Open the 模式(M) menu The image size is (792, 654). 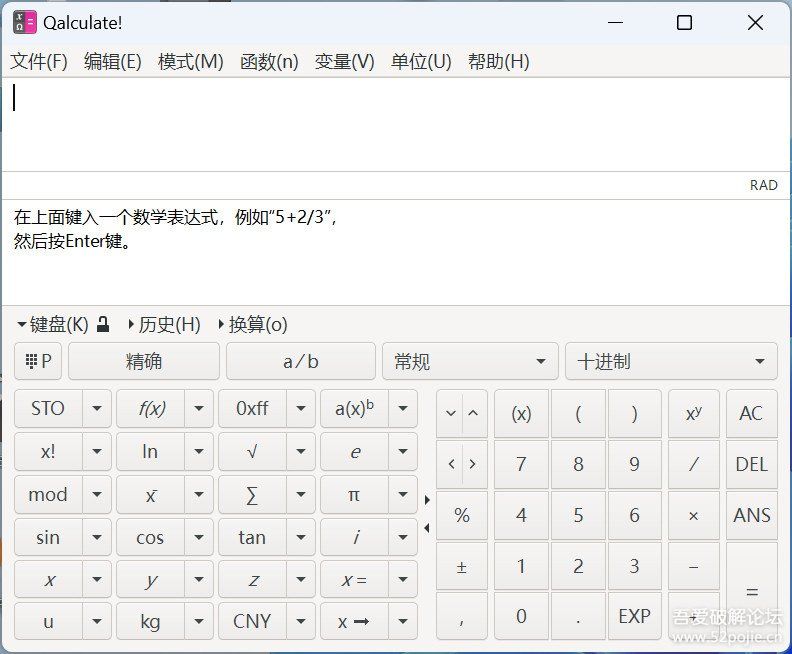point(190,62)
